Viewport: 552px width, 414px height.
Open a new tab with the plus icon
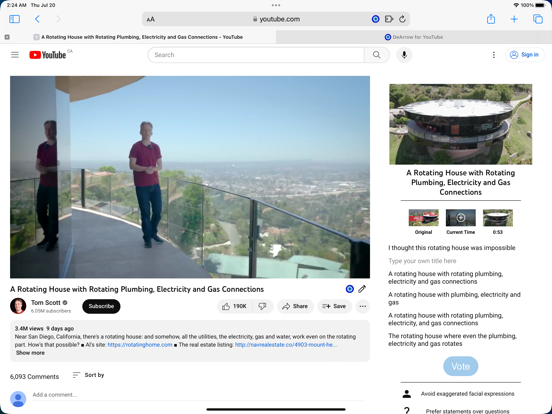(514, 19)
